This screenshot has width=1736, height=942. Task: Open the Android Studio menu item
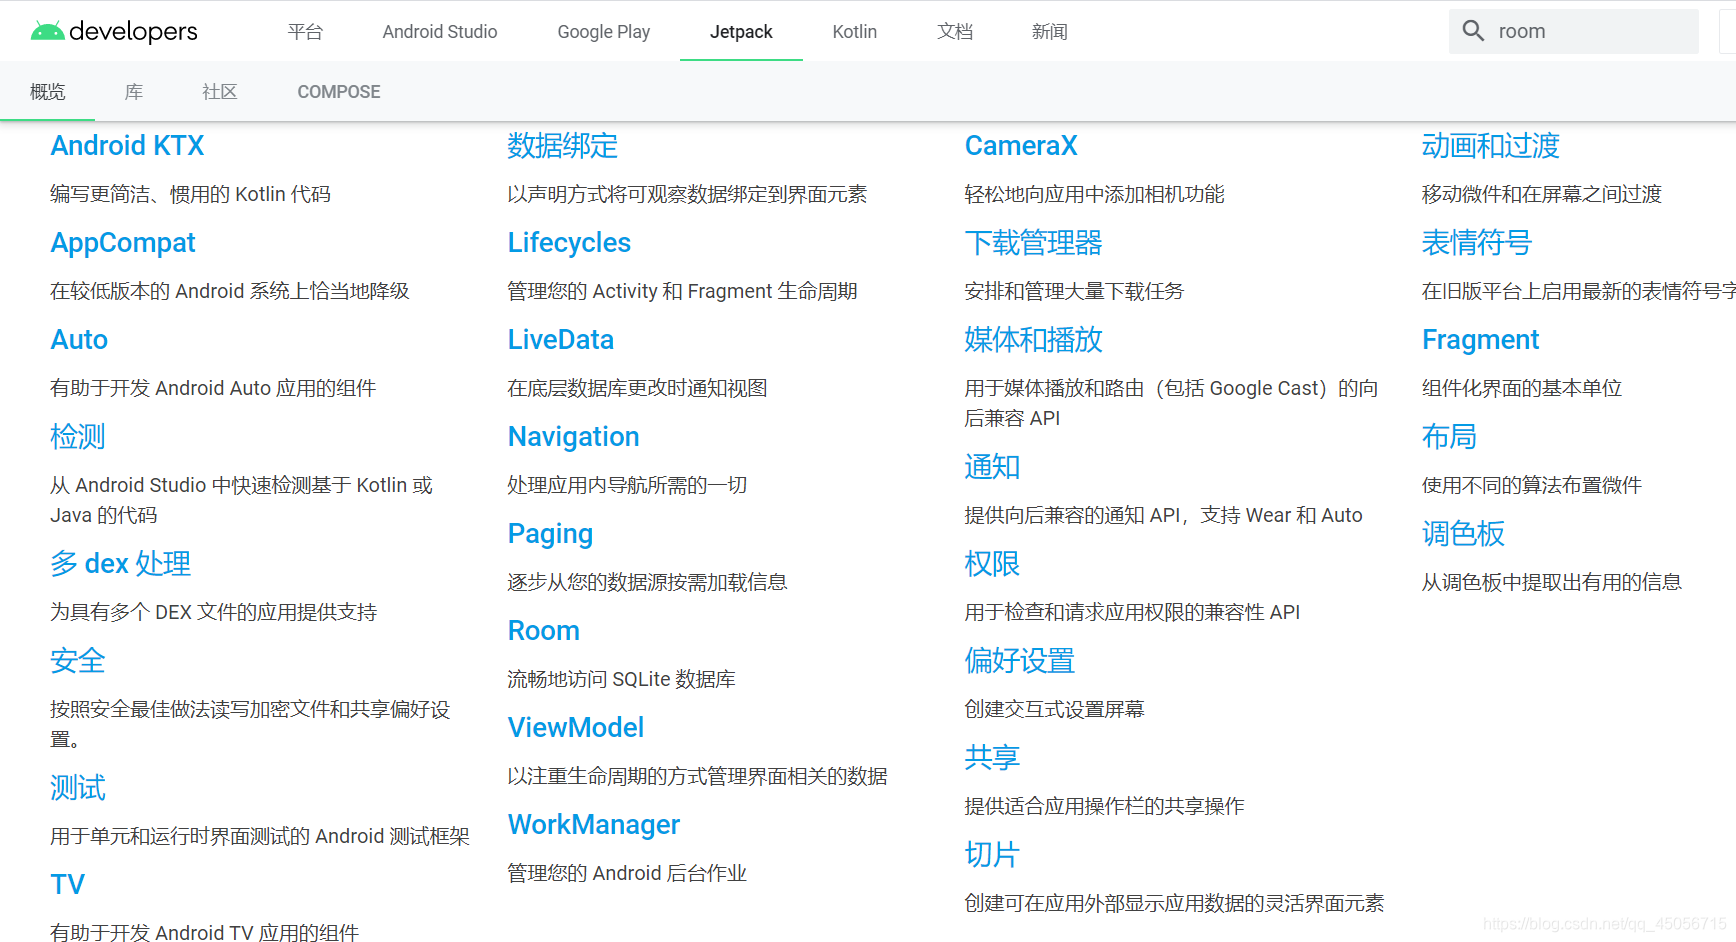[440, 31]
